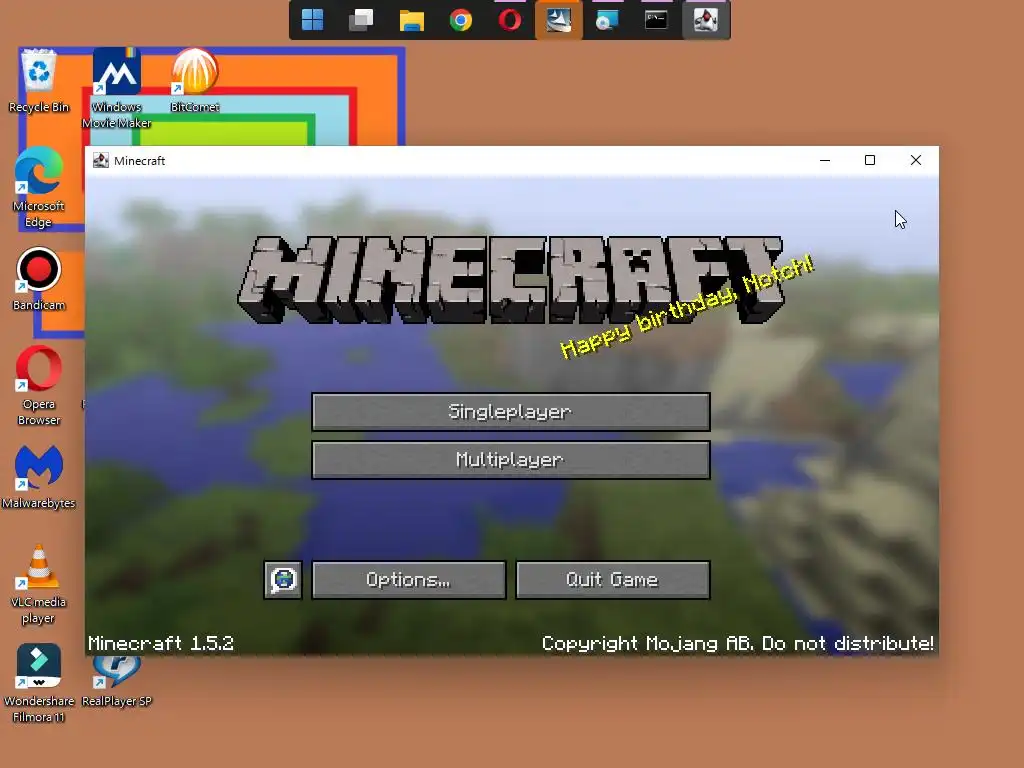Viewport: 1024px width, 768px height.
Task: Select the Opera Browser desktop shortcut
Action: pyautogui.click(x=39, y=386)
